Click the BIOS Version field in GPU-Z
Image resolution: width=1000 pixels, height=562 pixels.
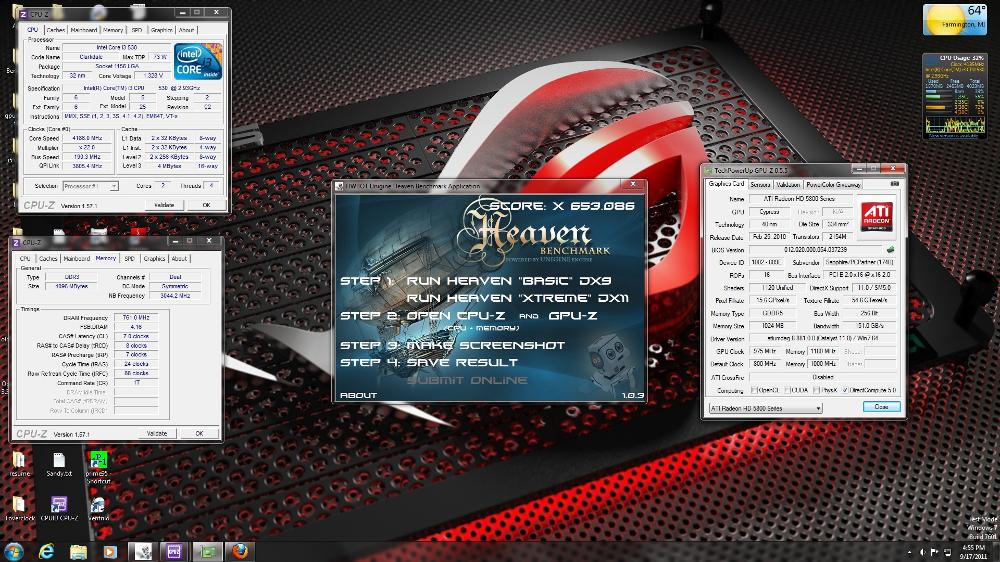[x=816, y=249]
